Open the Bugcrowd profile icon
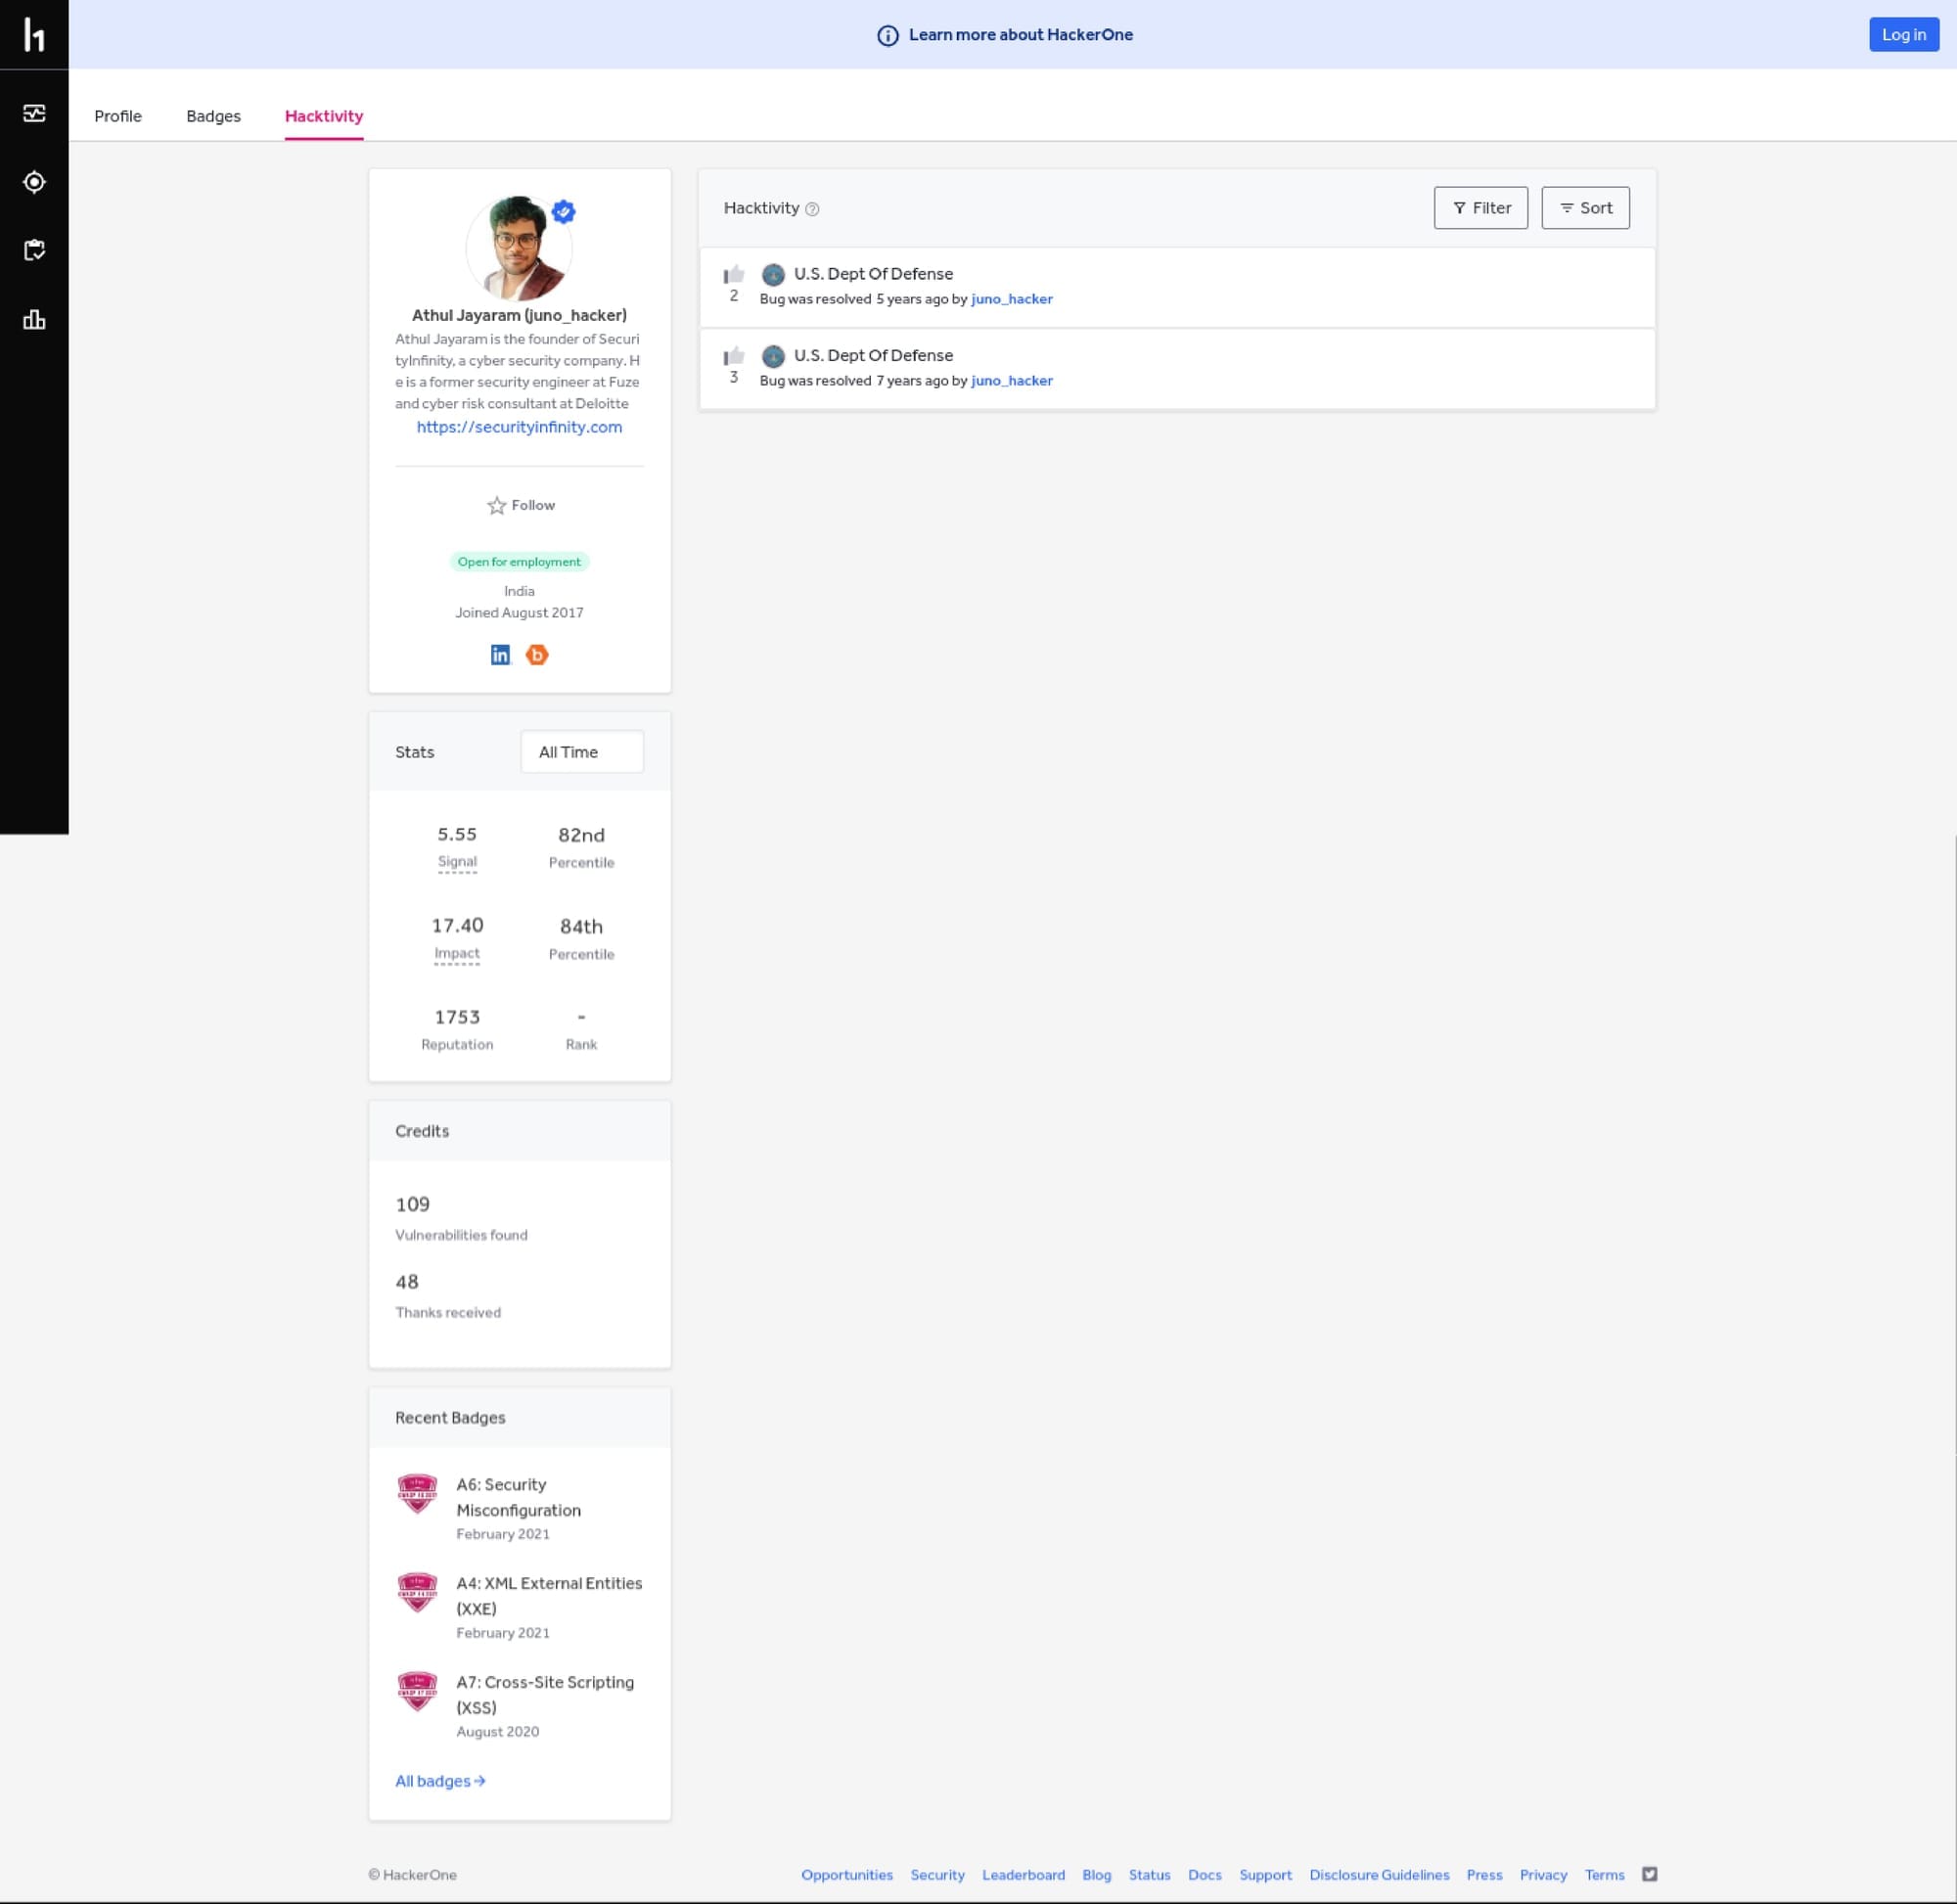The height and width of the screenshot is (1904, 1957). [537, 655]
